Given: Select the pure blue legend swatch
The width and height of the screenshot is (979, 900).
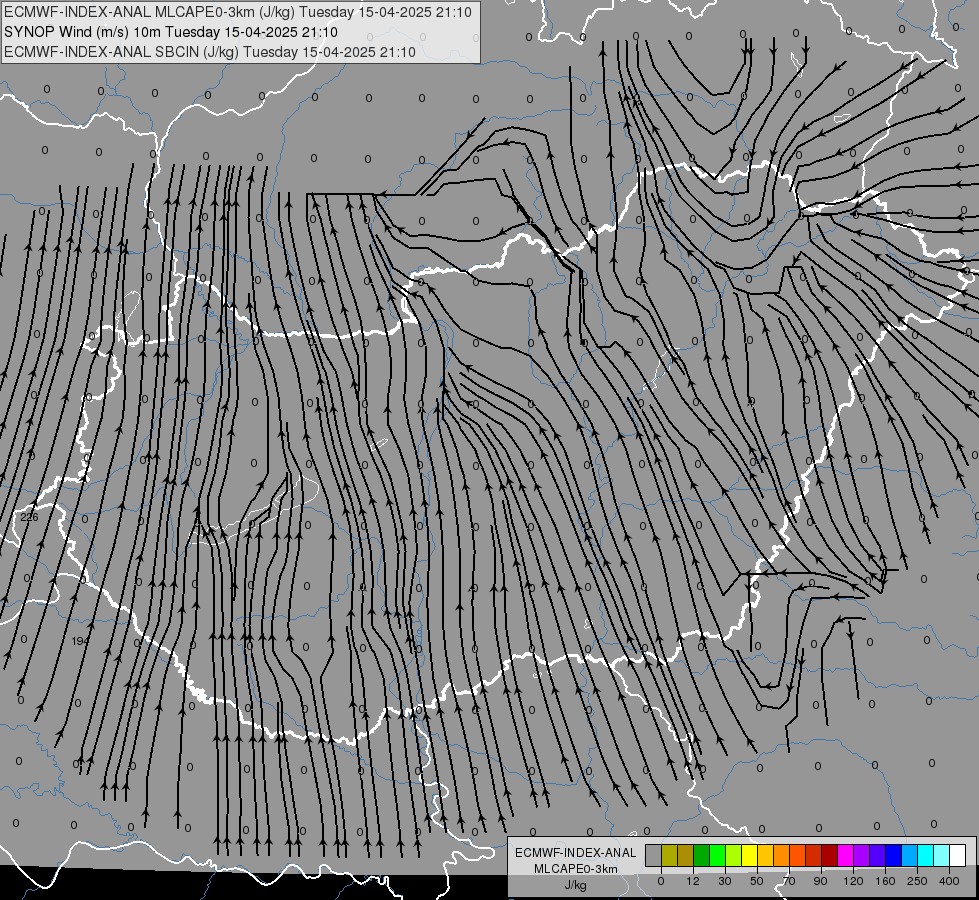Looking at the screenshot, I should (893, 855).
